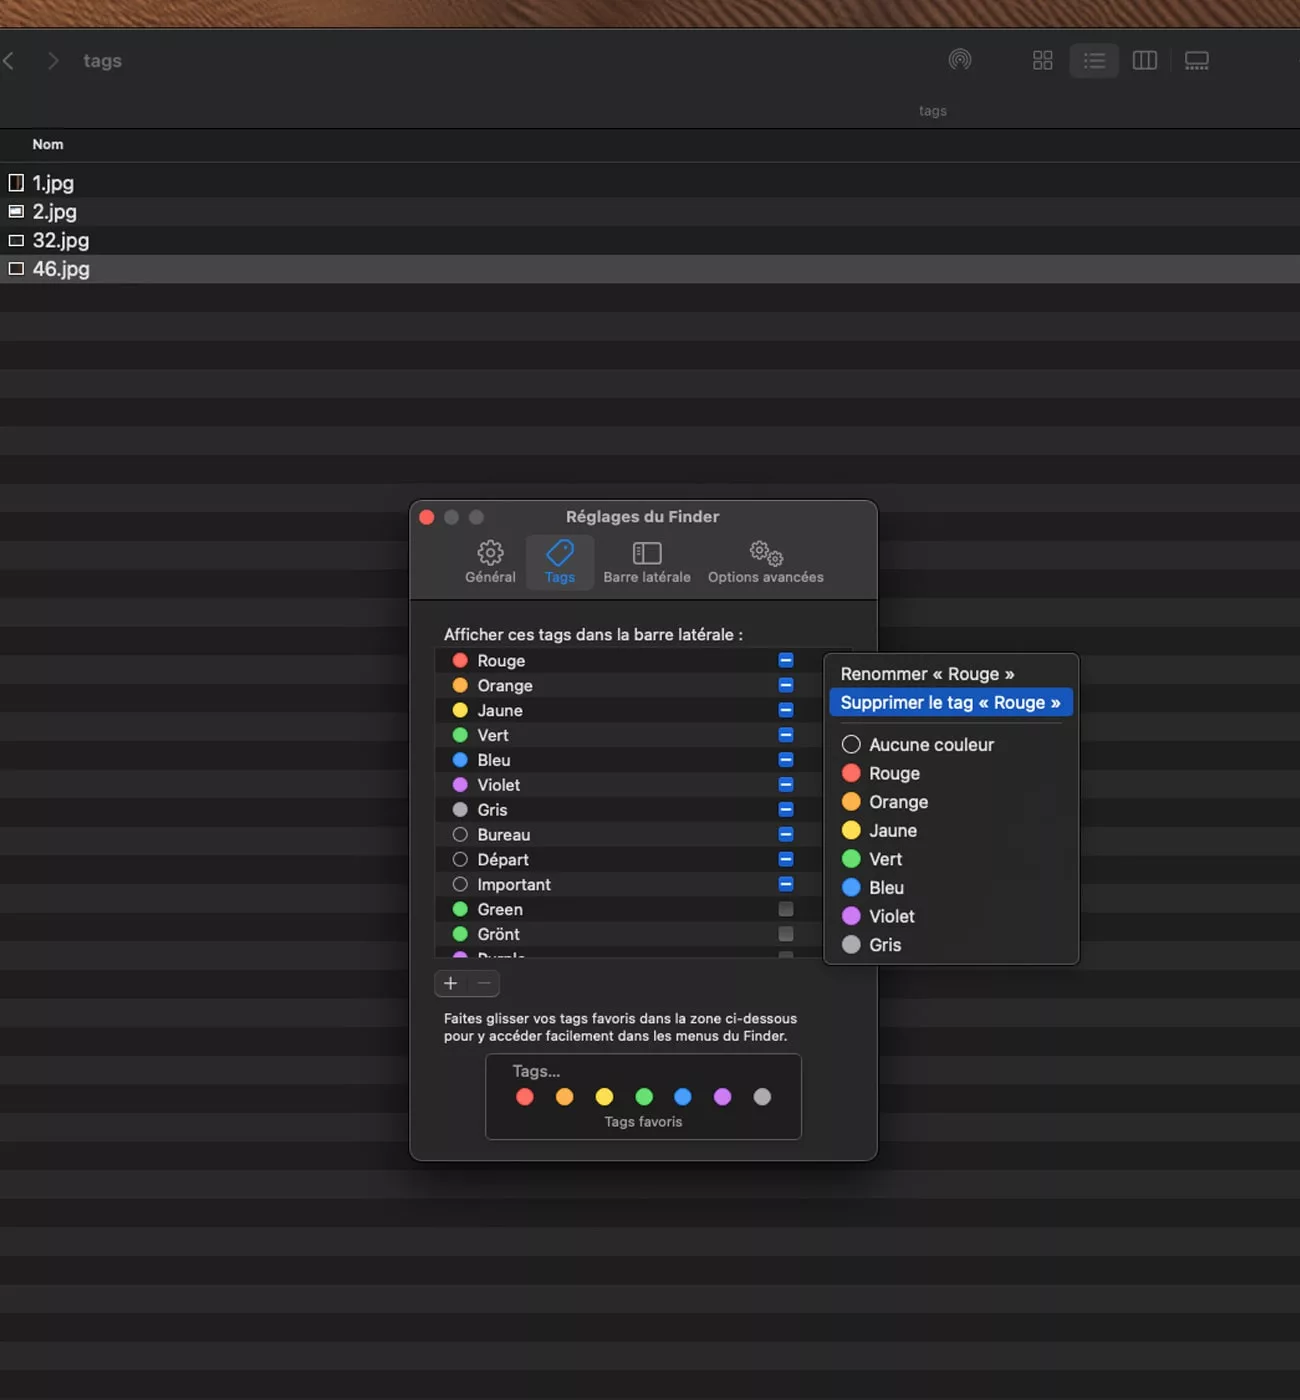
Task: Toggle sidebar checkbox for Bureau
Action: [786, 834]
